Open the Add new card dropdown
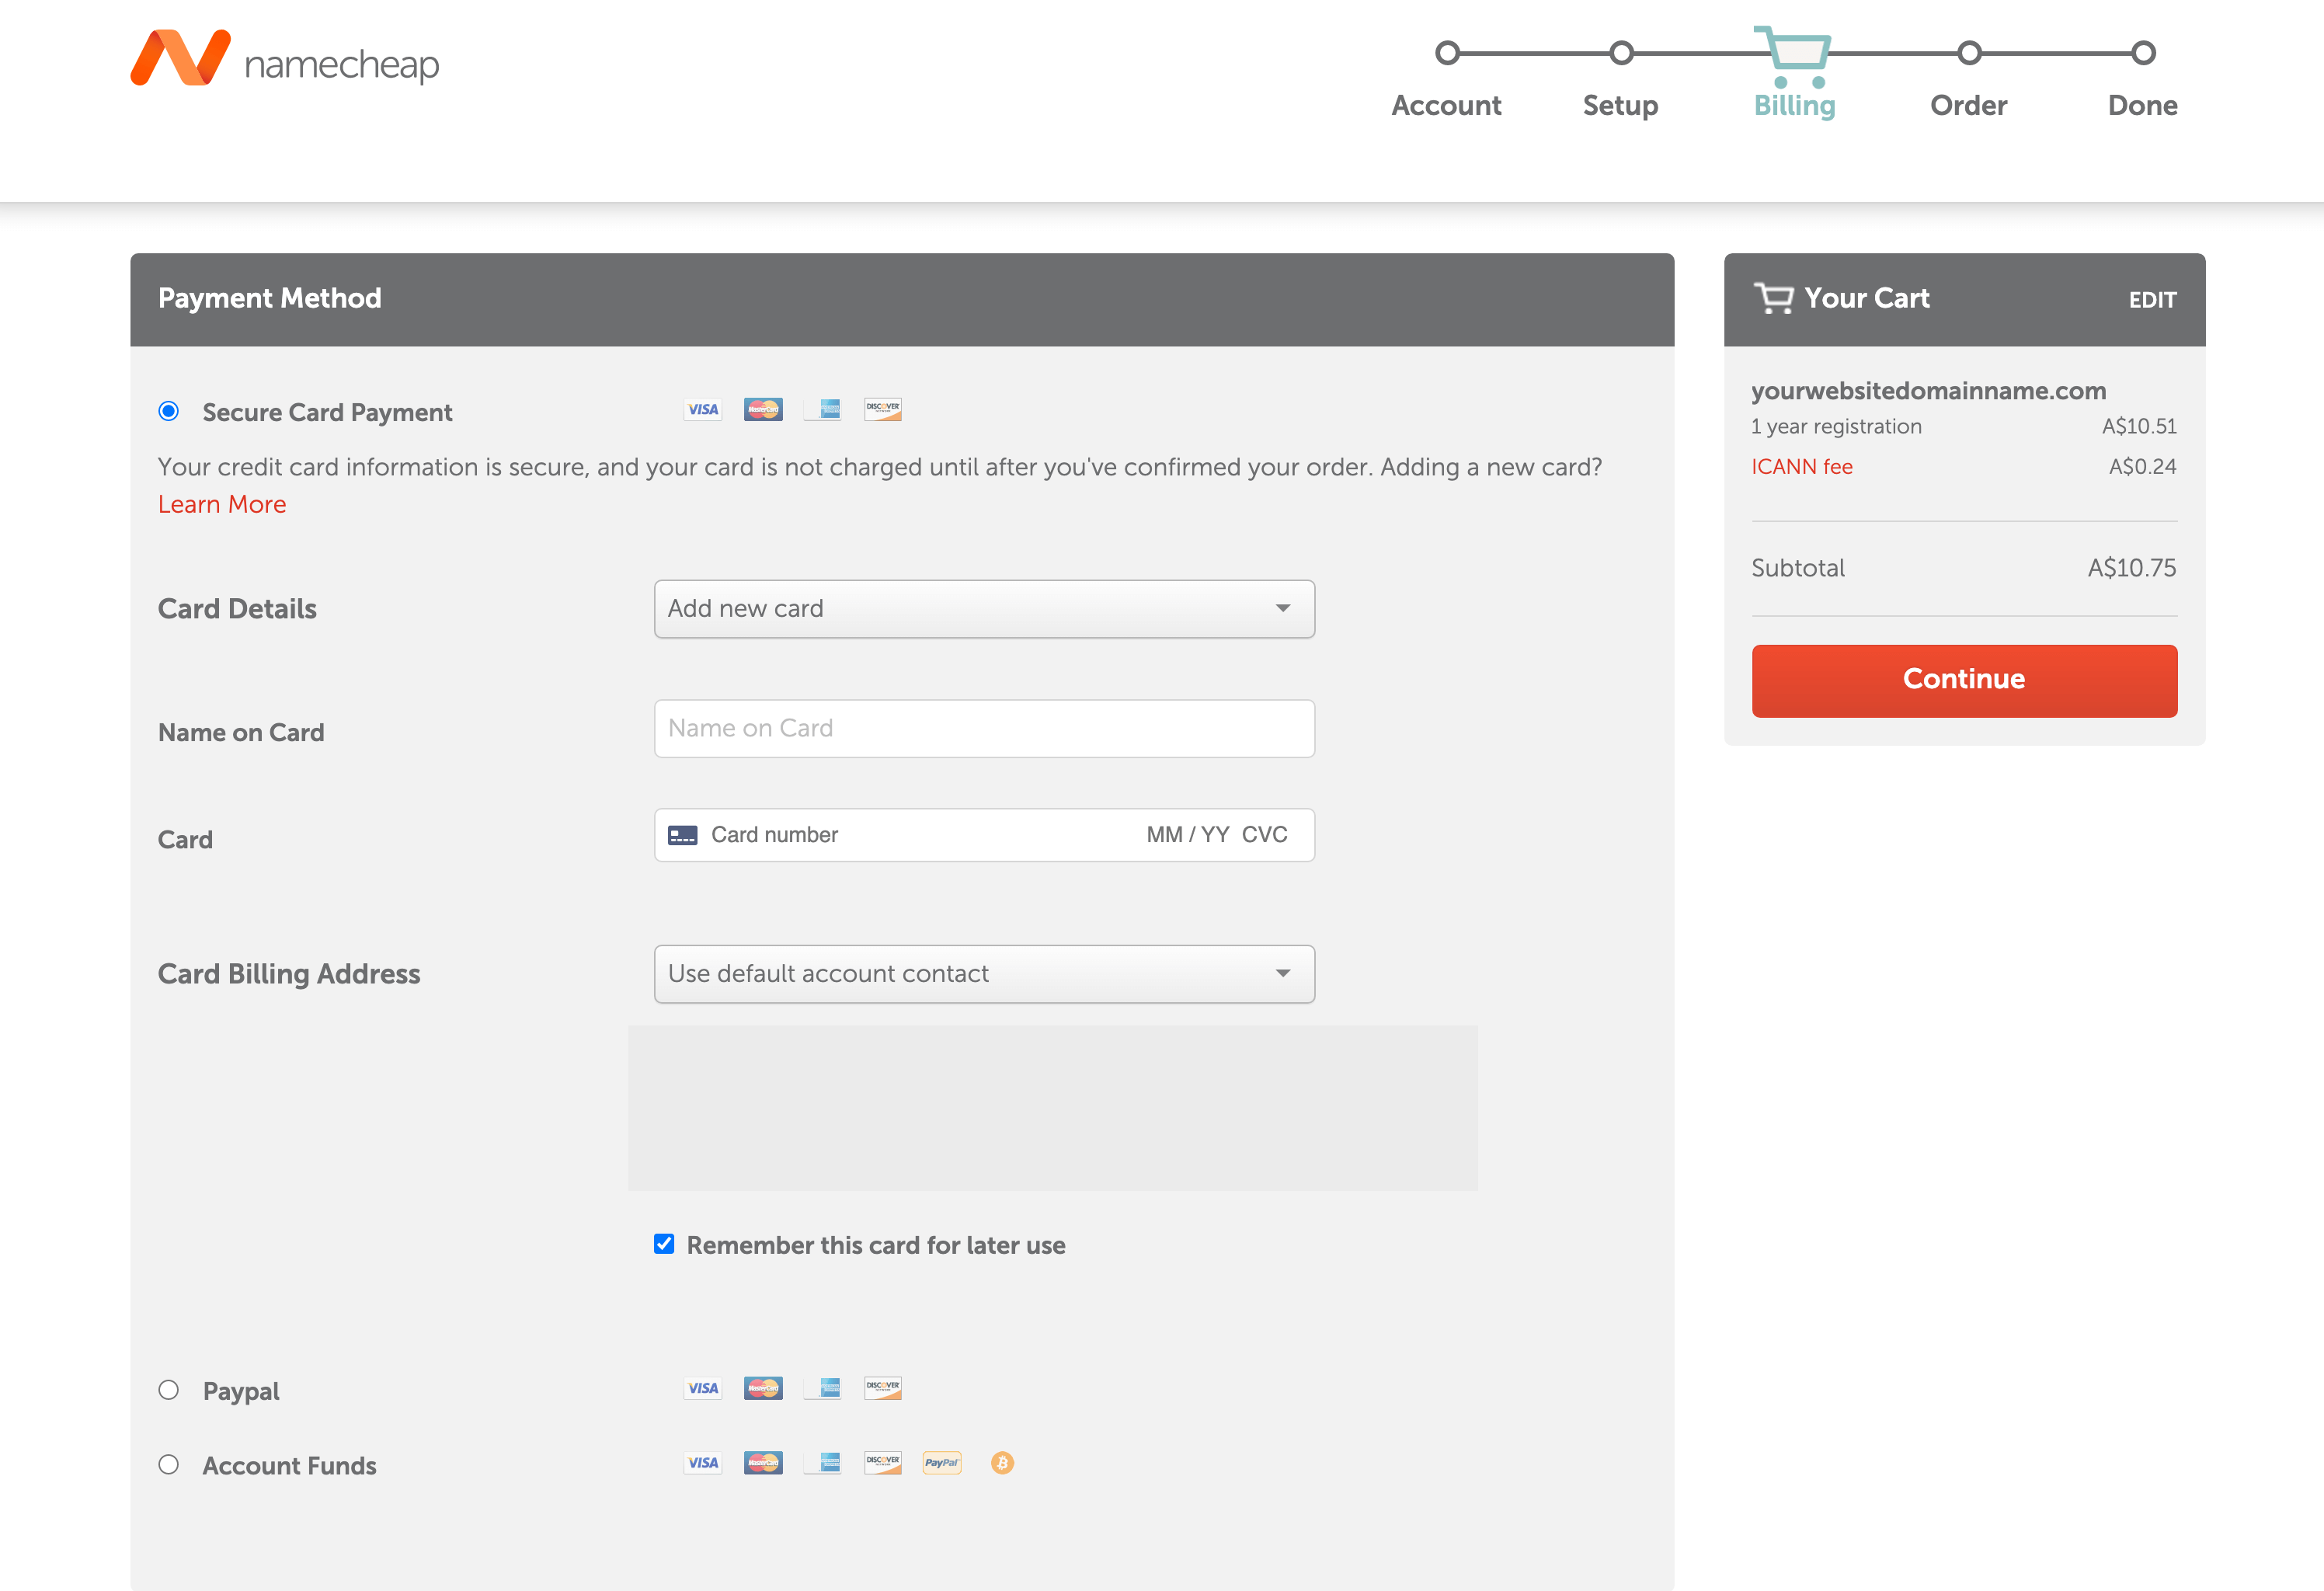Viewport: 2324px width, 1591px height. click(x=984, y=609)
